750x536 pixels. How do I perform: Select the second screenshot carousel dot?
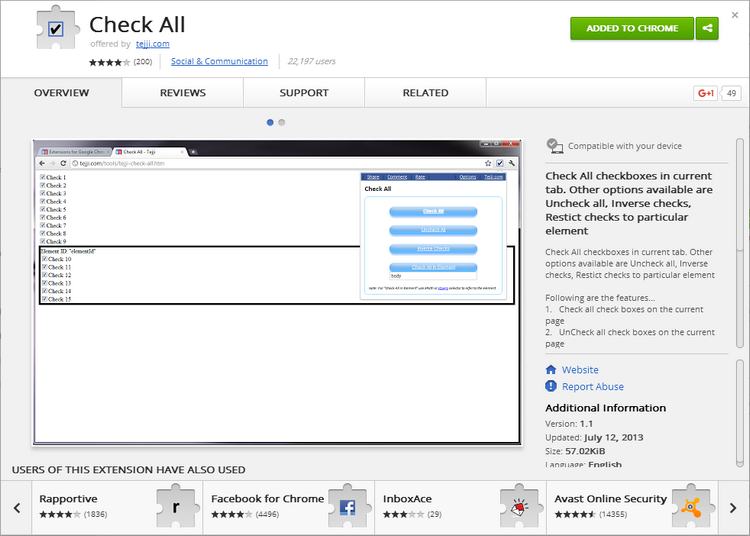tap(282, 122)
